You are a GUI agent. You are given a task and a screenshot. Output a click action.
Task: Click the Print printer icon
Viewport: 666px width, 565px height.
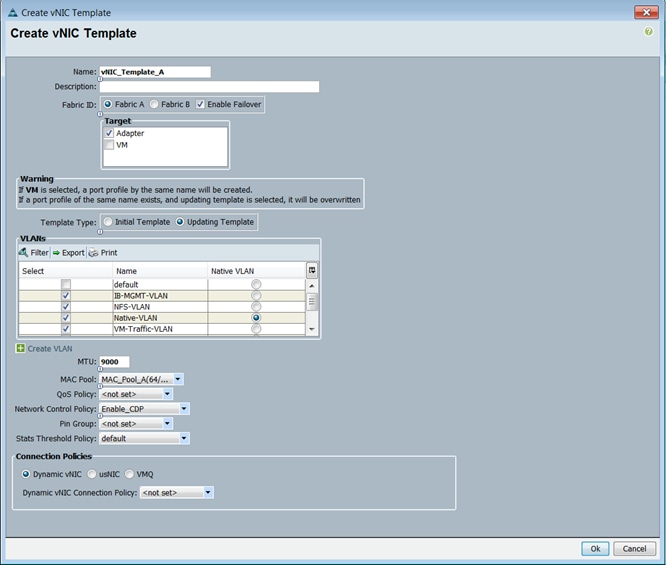pyautogui.click(x=93, y=253)
